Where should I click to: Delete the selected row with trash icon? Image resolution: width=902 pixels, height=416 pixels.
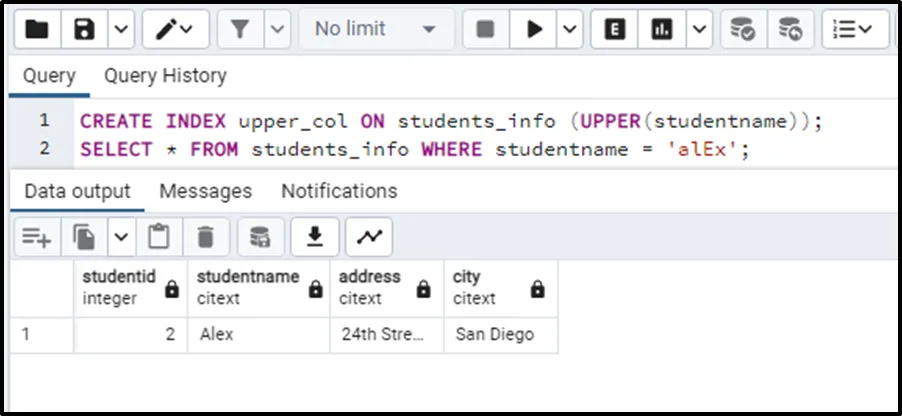[x=205, y=236]
